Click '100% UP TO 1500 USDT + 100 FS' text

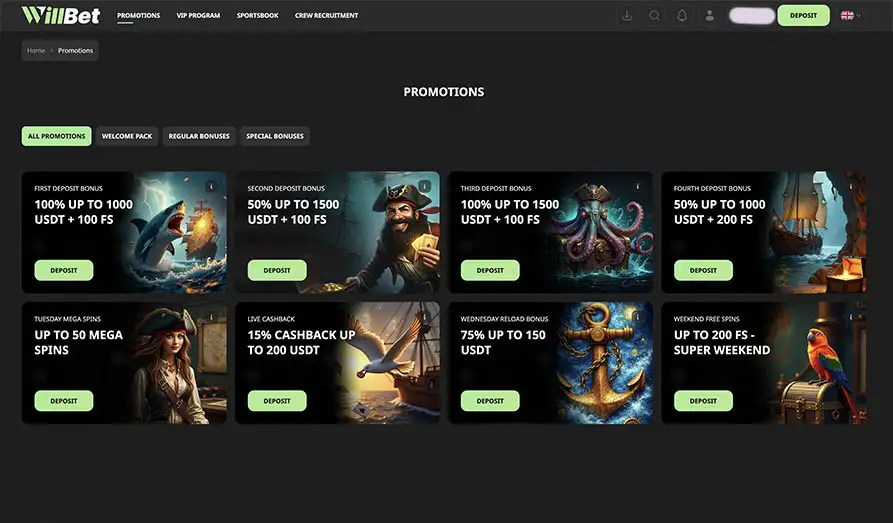coord(510,212)
